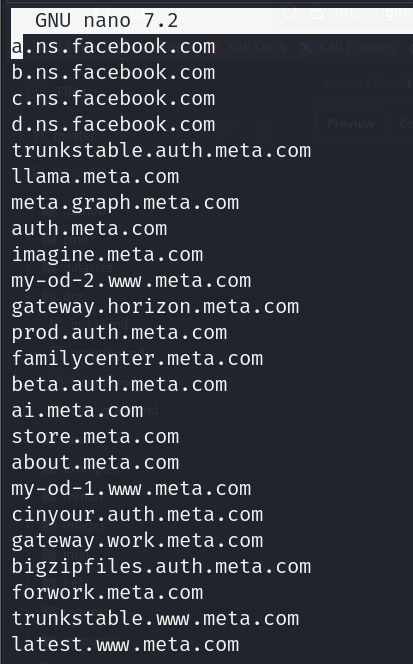413x664 pixels.
Task: Place cursor on about.meta.com line
Action: click(x=95, y=463)
